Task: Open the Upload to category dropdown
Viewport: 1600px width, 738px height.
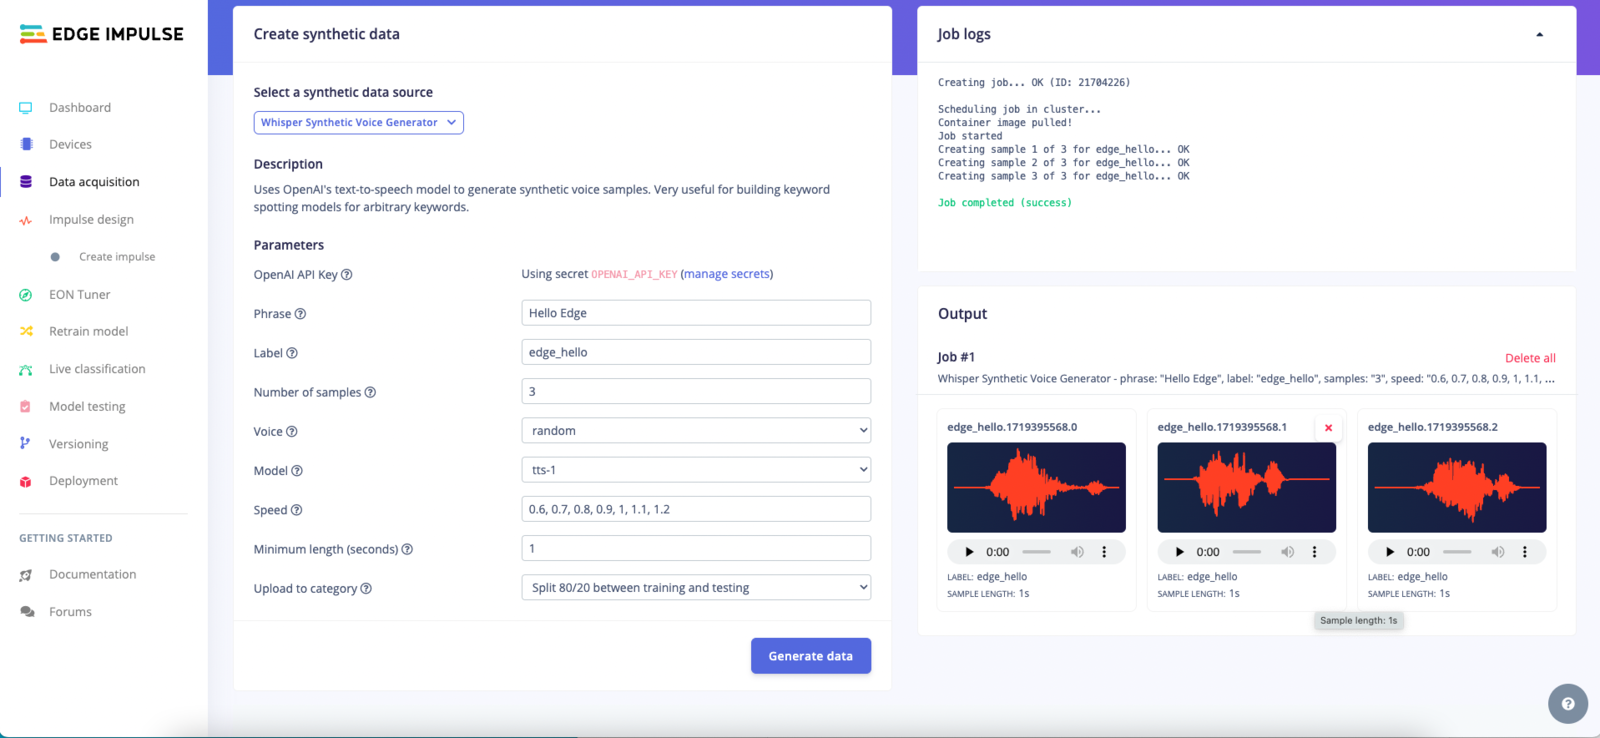Action: (696, 588)
